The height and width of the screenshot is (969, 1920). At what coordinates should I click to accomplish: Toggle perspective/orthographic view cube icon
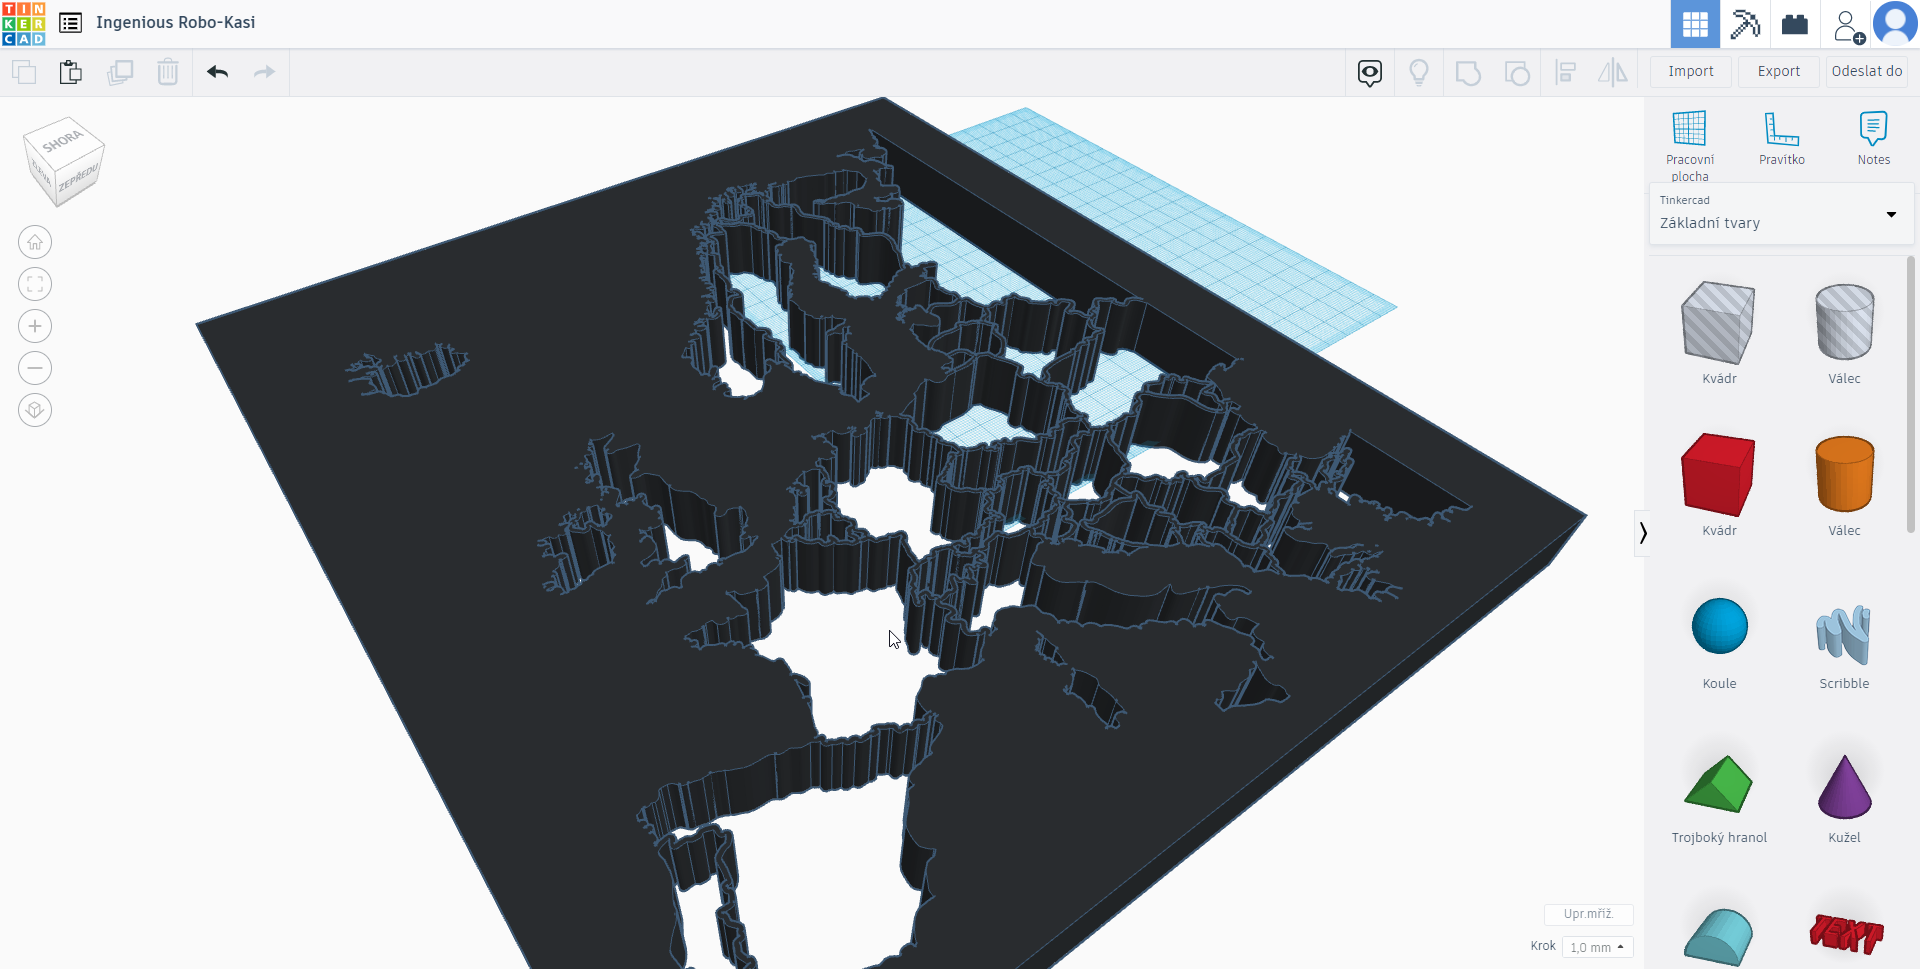[35, 410]
